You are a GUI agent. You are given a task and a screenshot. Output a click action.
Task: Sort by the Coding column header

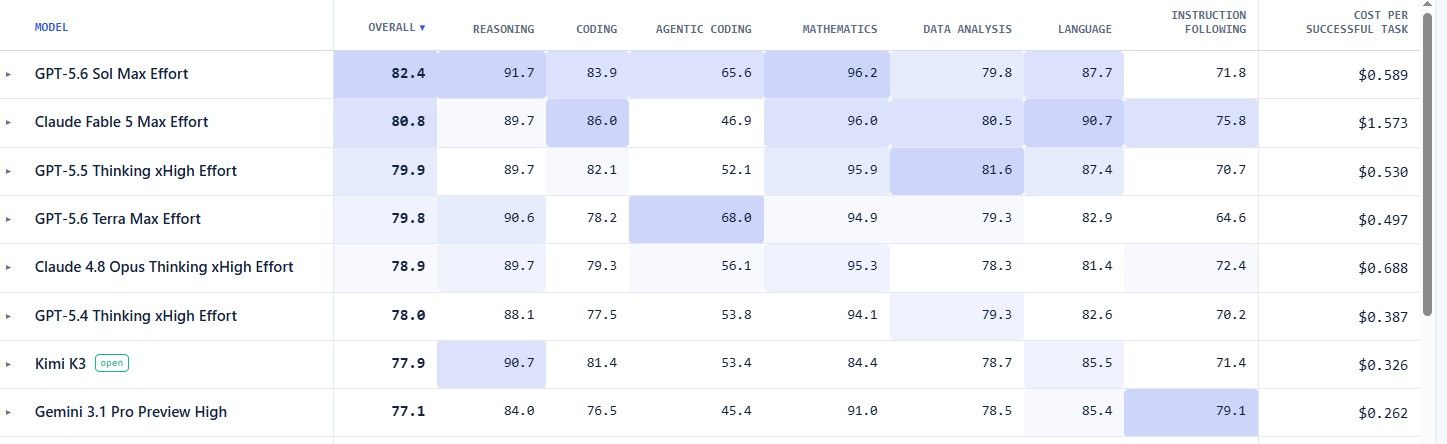(x=596, y=29)
